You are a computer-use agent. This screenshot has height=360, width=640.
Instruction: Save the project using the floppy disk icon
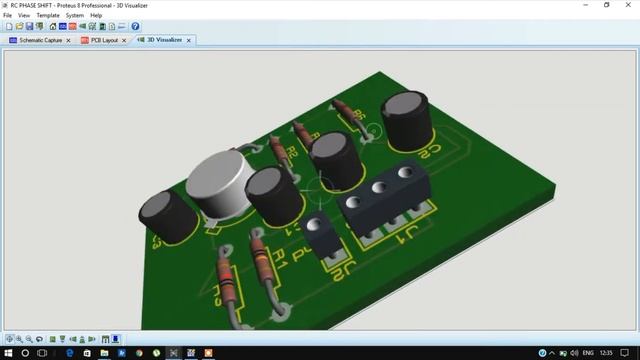[x=29, y=27]
